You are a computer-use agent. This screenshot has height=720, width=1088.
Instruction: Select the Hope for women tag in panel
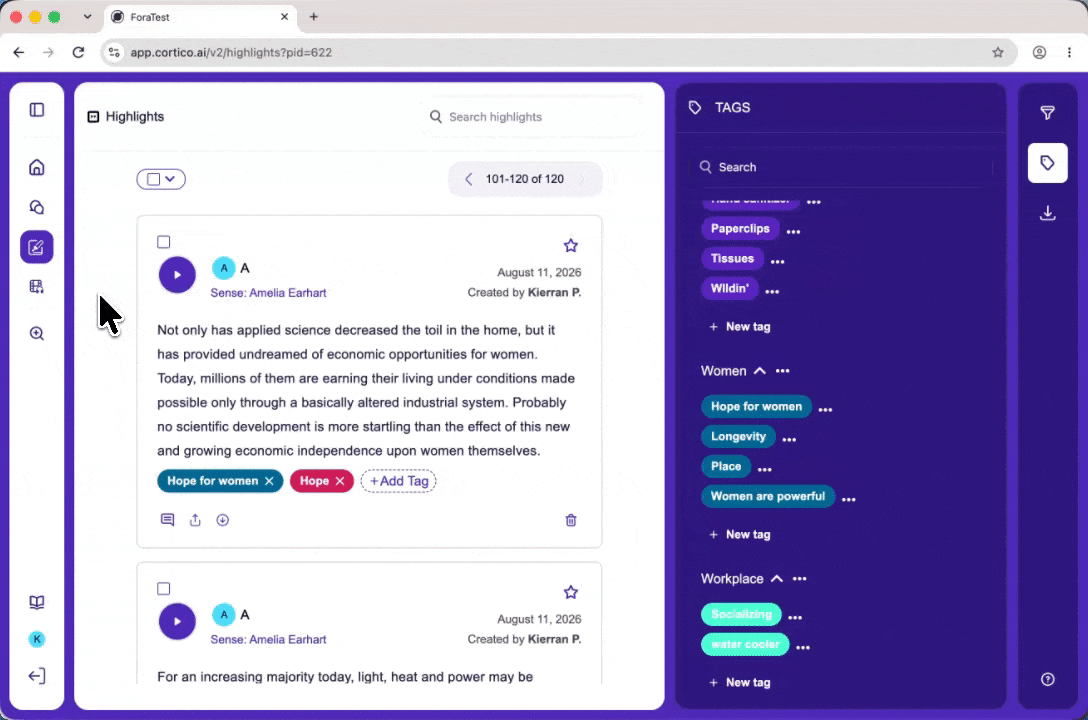(756, 406)
